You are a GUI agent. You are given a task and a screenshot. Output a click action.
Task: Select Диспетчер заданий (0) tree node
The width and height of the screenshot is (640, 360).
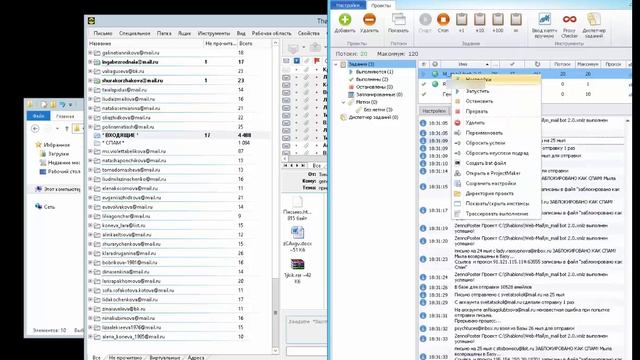373,117
